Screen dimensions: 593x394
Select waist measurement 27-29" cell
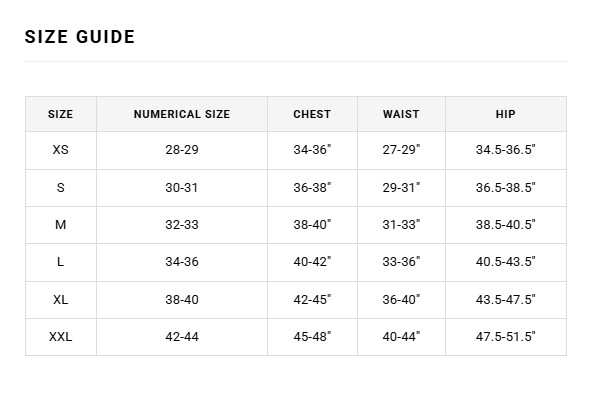click(401, 150)
